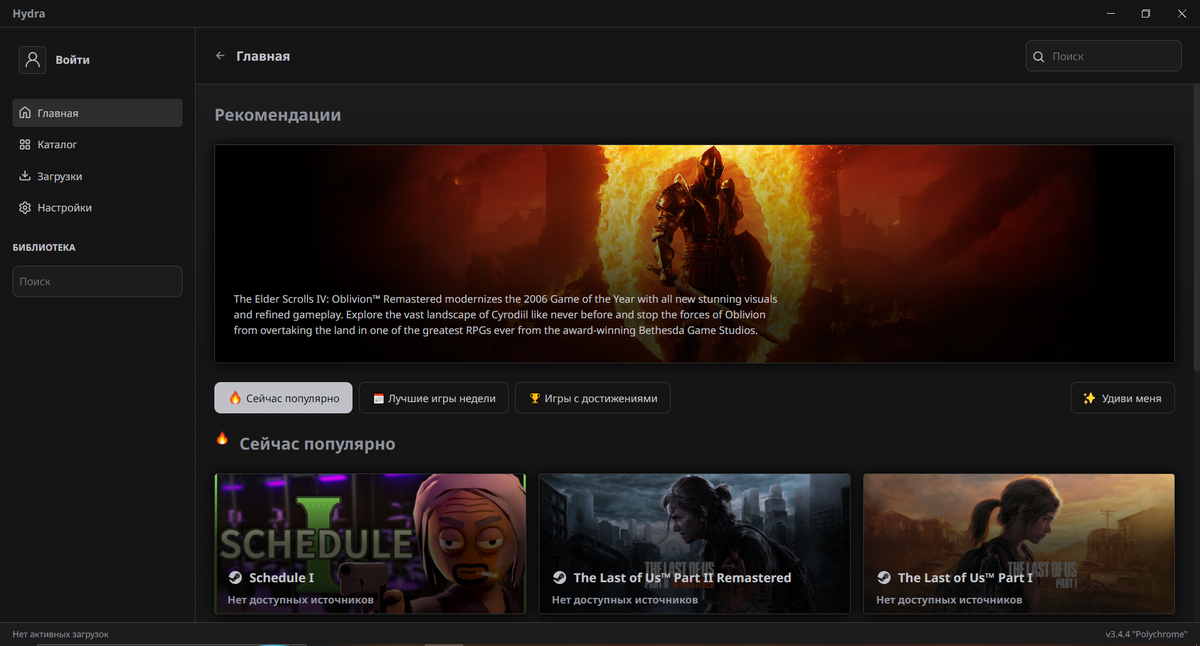Open The Last of Us Part I card
Screen dimensions: 1200x646
click(x=1019, y=544)
